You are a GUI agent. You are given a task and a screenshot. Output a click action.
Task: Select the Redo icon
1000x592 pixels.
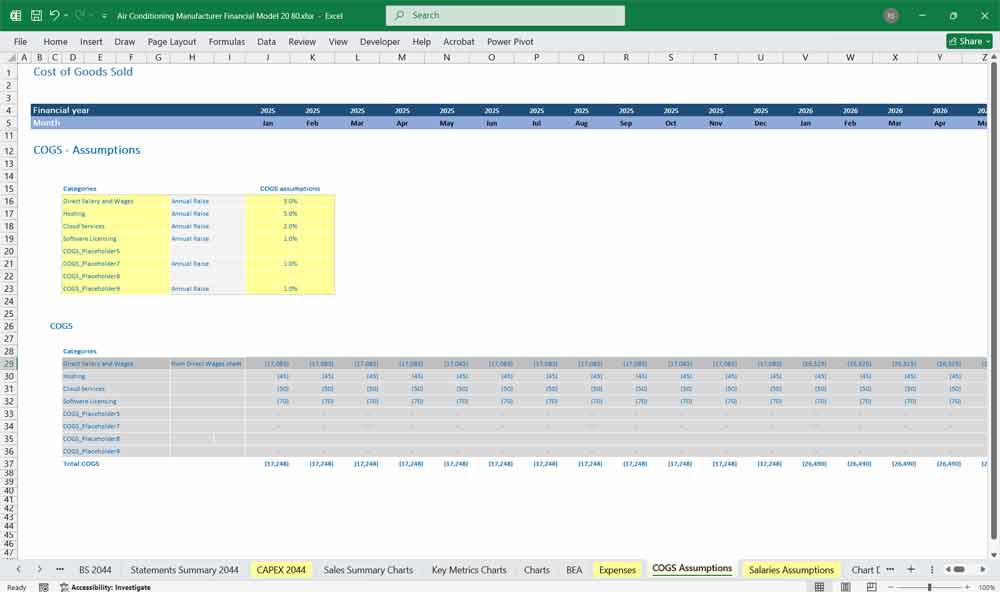79,15
